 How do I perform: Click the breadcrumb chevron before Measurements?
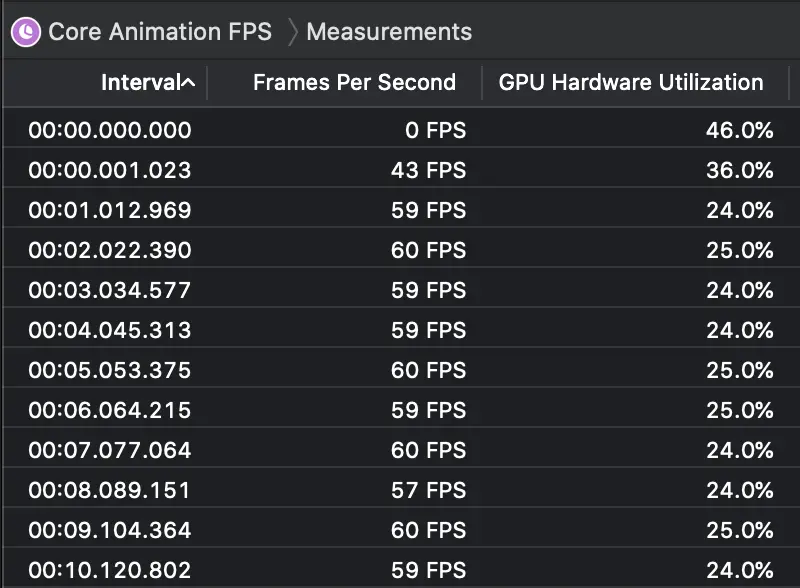pyautogui.click(x=292, y=31)
